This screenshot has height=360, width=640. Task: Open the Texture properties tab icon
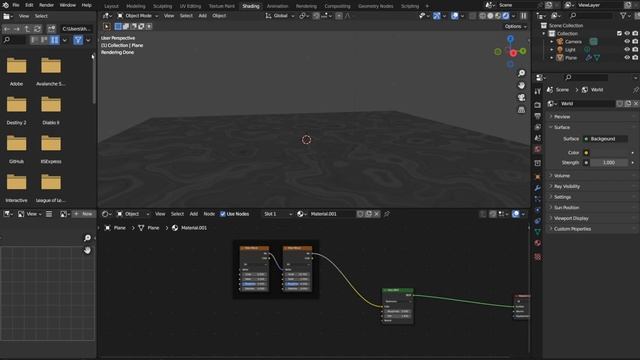(538, 257)
